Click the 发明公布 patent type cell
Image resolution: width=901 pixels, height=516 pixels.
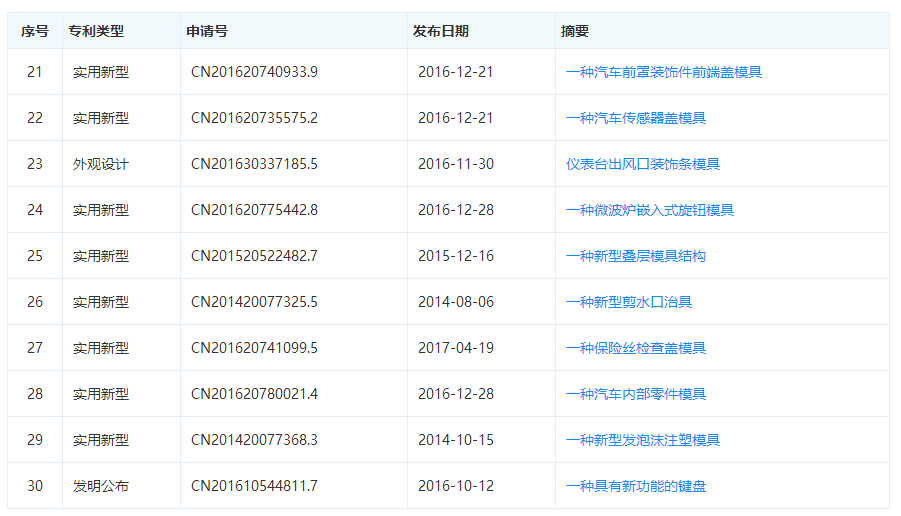[x=100, y=486]
